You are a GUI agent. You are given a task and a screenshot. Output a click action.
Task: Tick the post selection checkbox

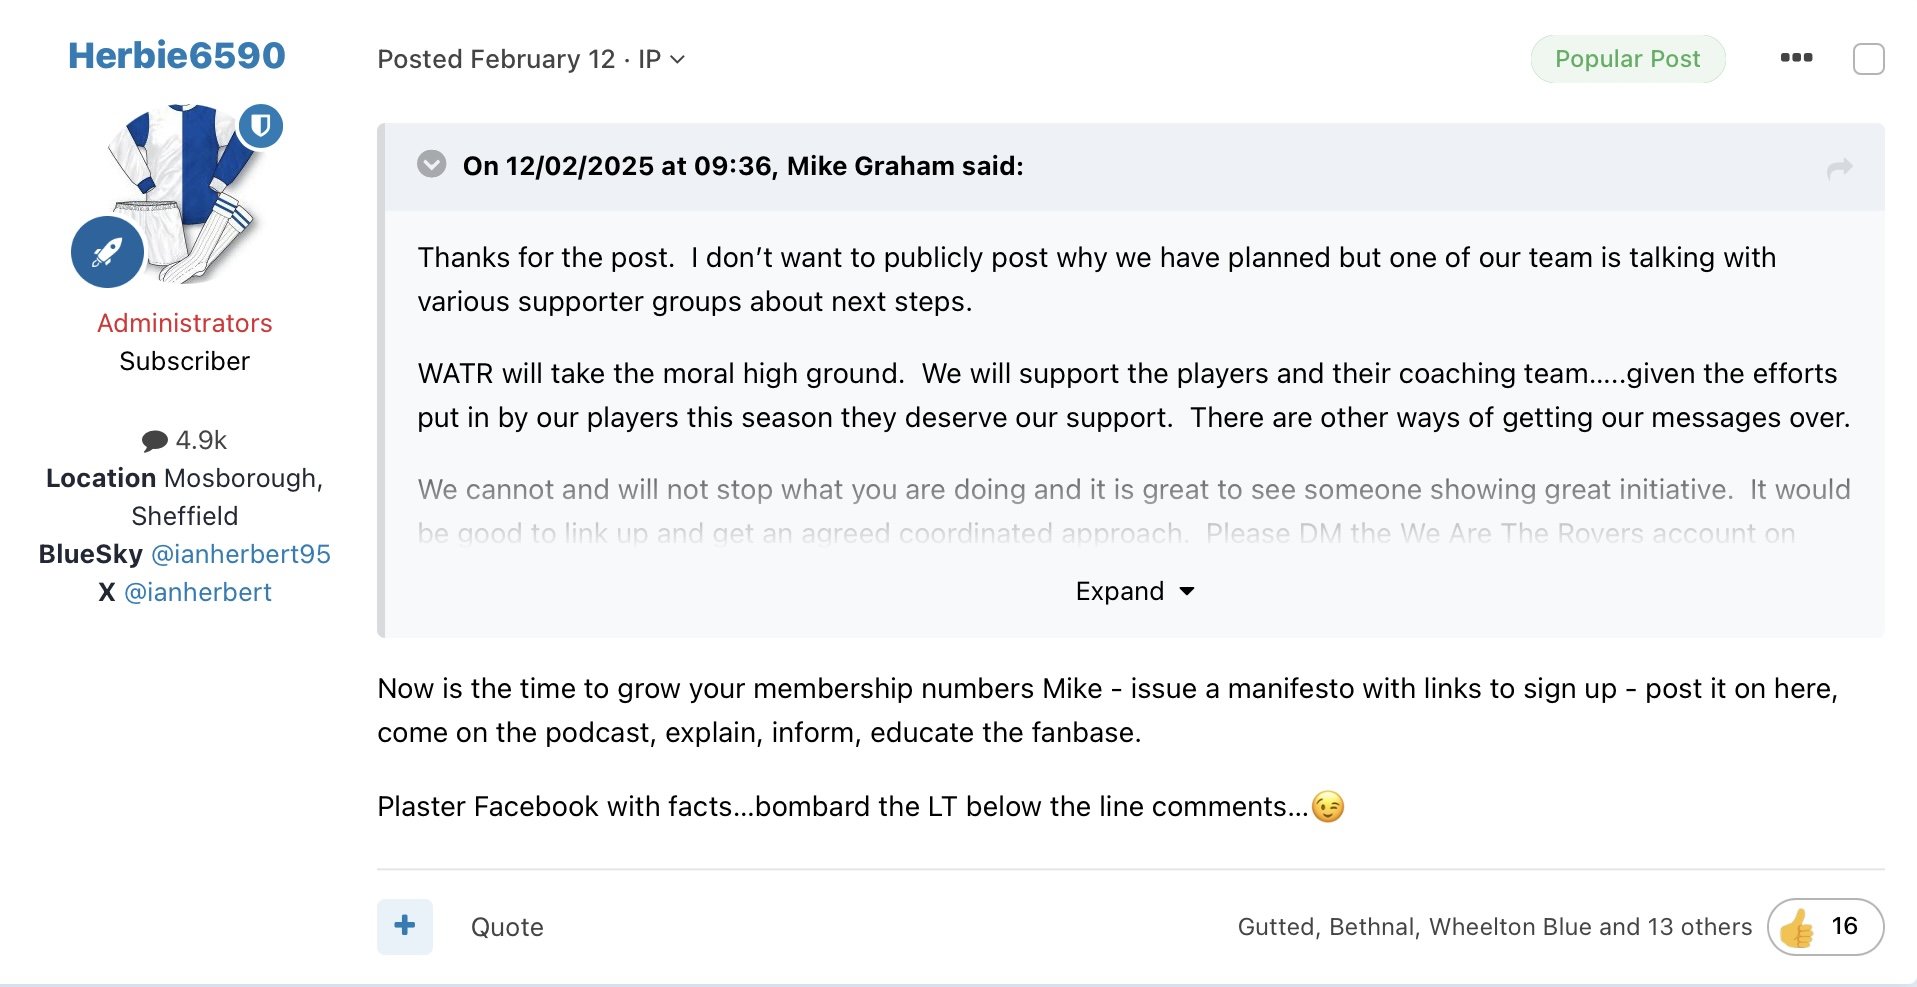[x=1868, y=59]
